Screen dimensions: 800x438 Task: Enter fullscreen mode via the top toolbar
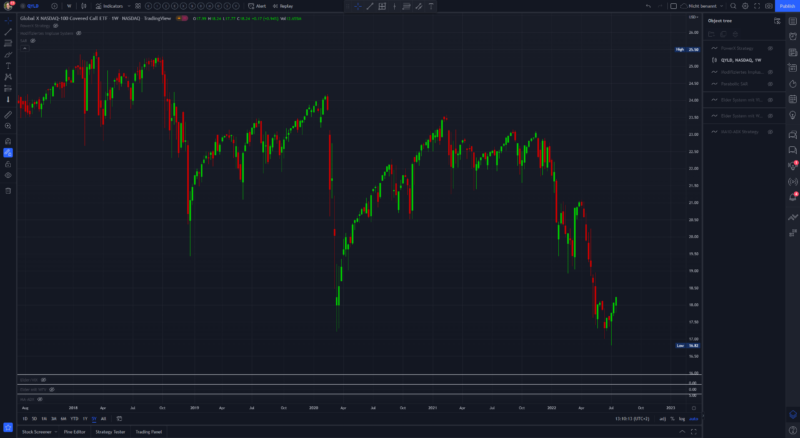[757, 6]
